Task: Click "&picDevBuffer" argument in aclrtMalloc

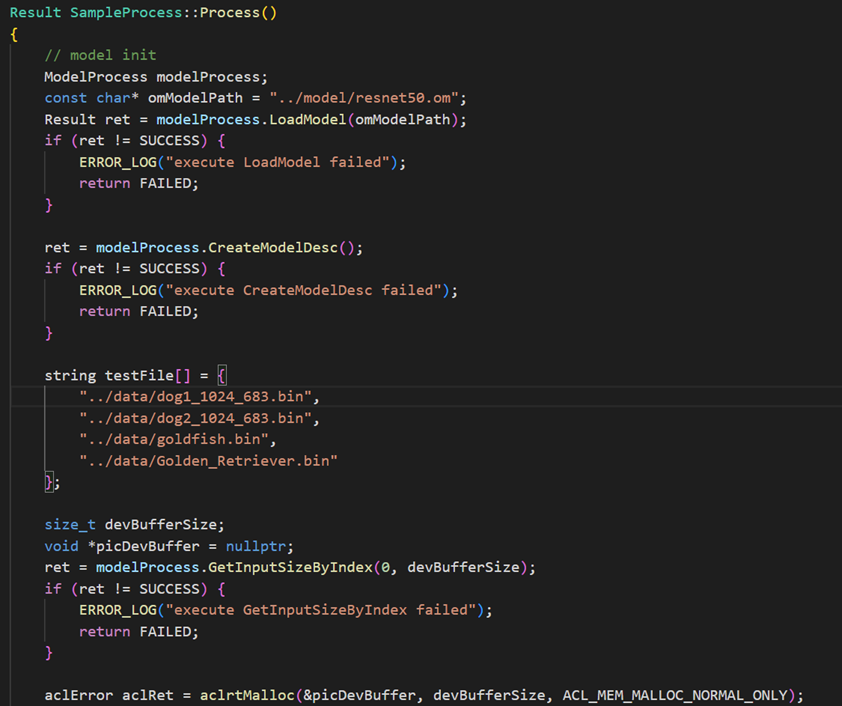Action: click(x=359, y=695)
